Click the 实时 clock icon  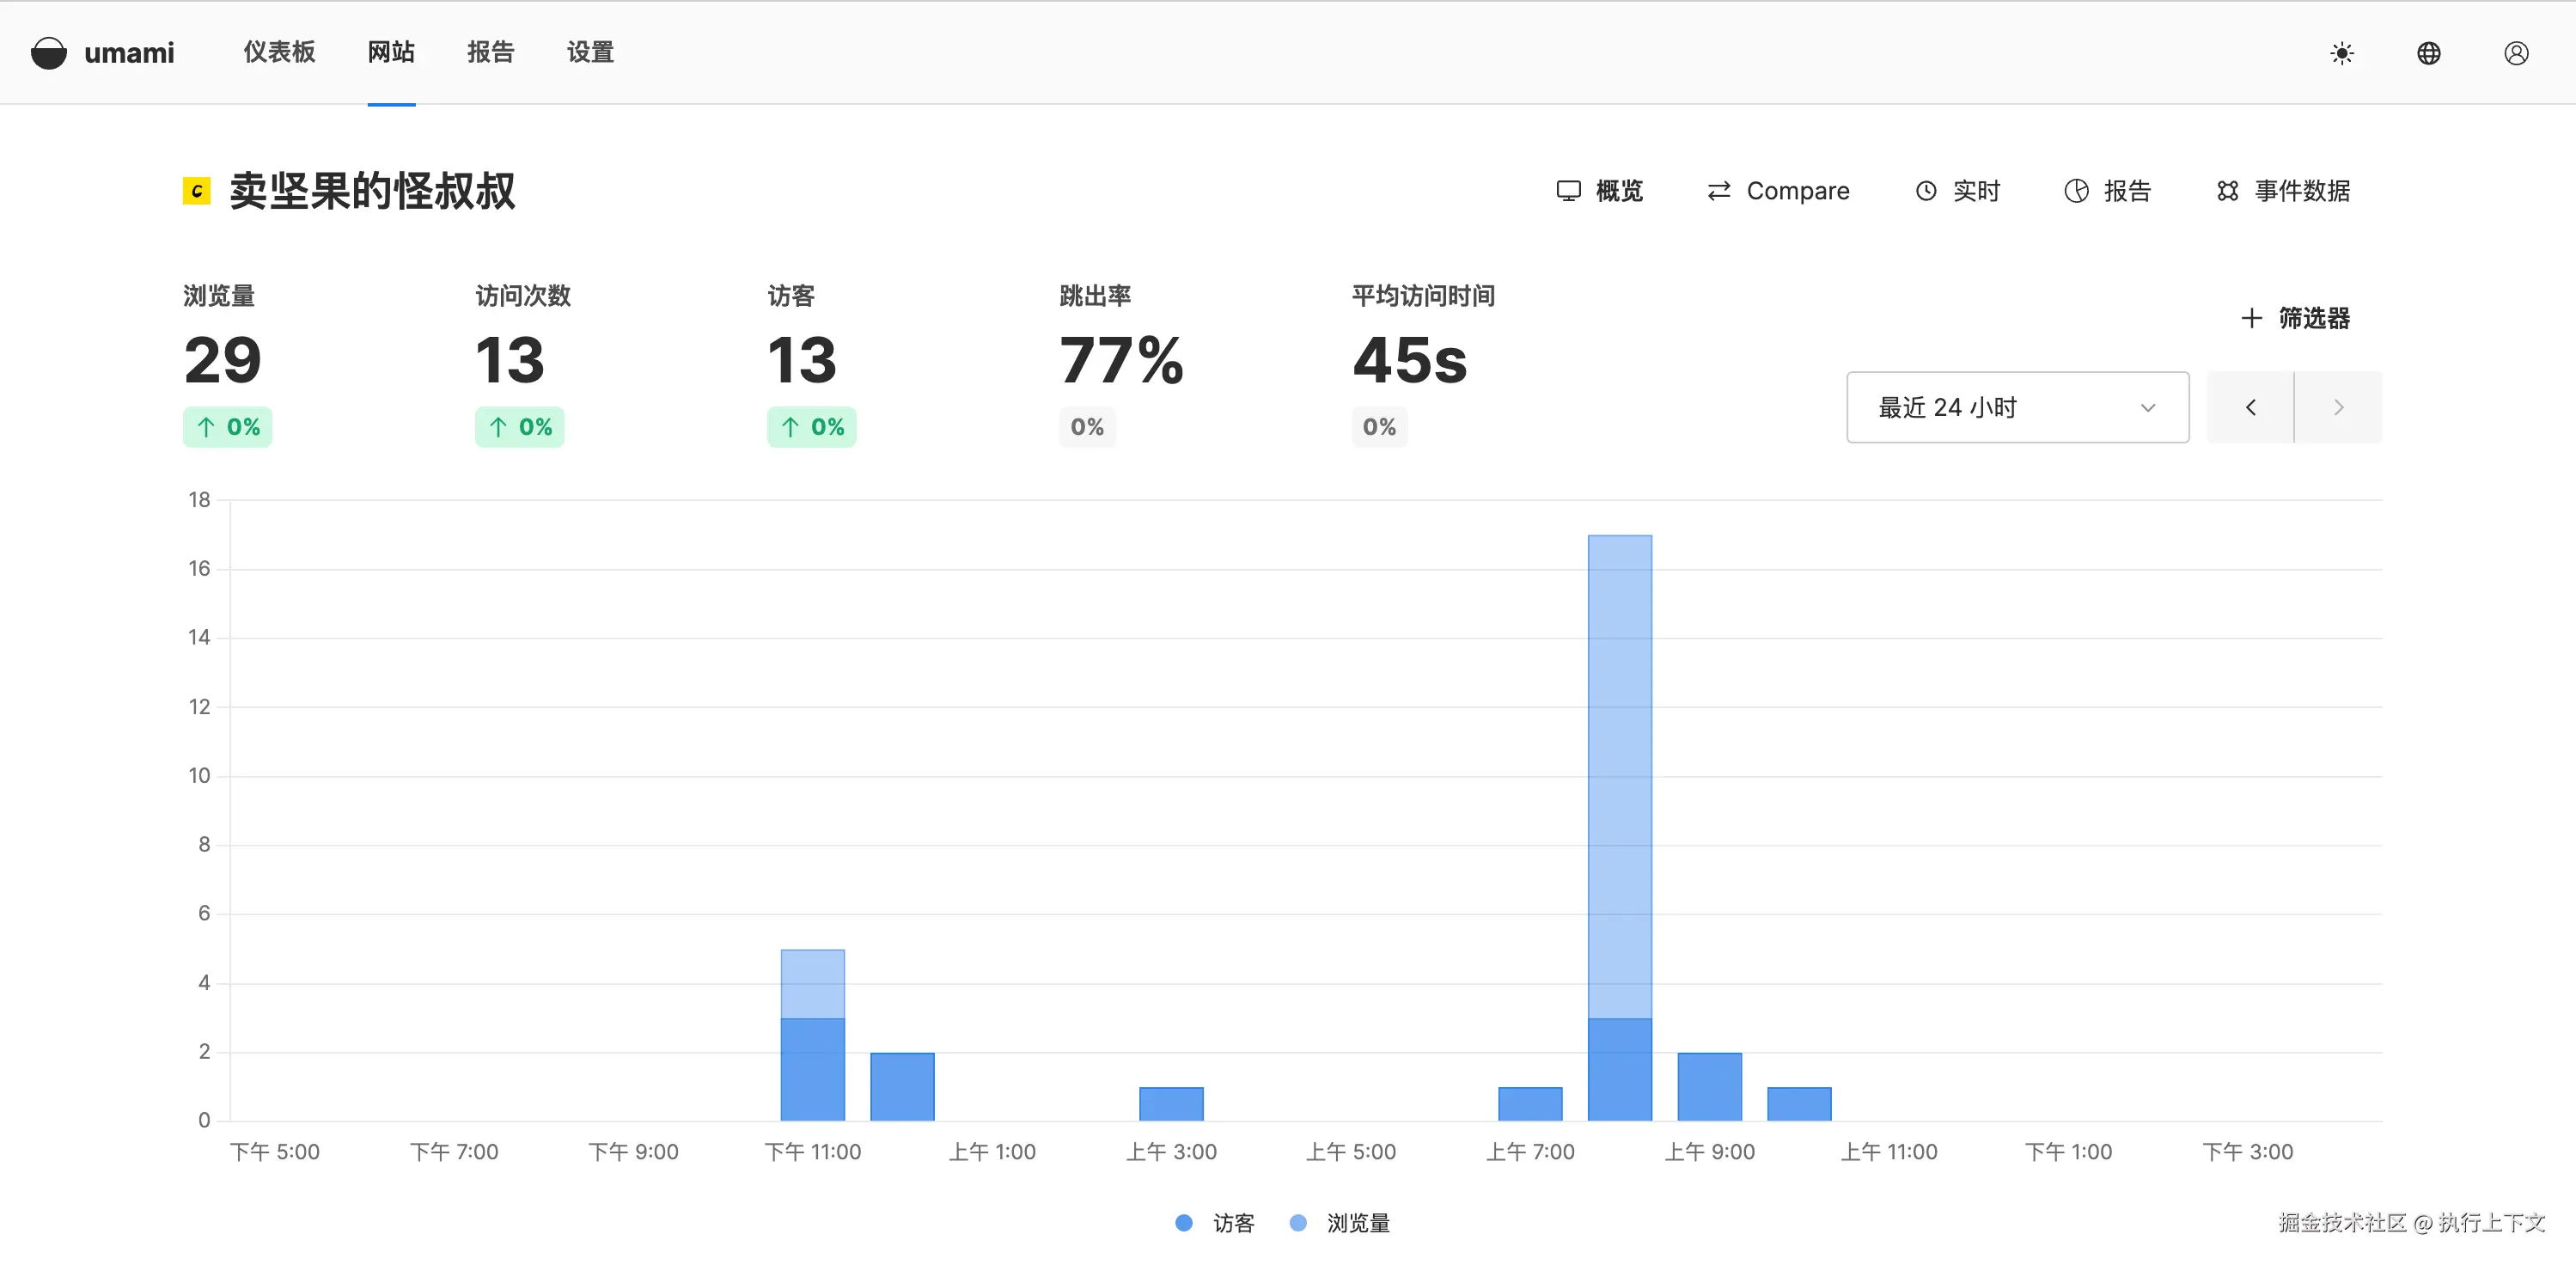[1925, 191]
